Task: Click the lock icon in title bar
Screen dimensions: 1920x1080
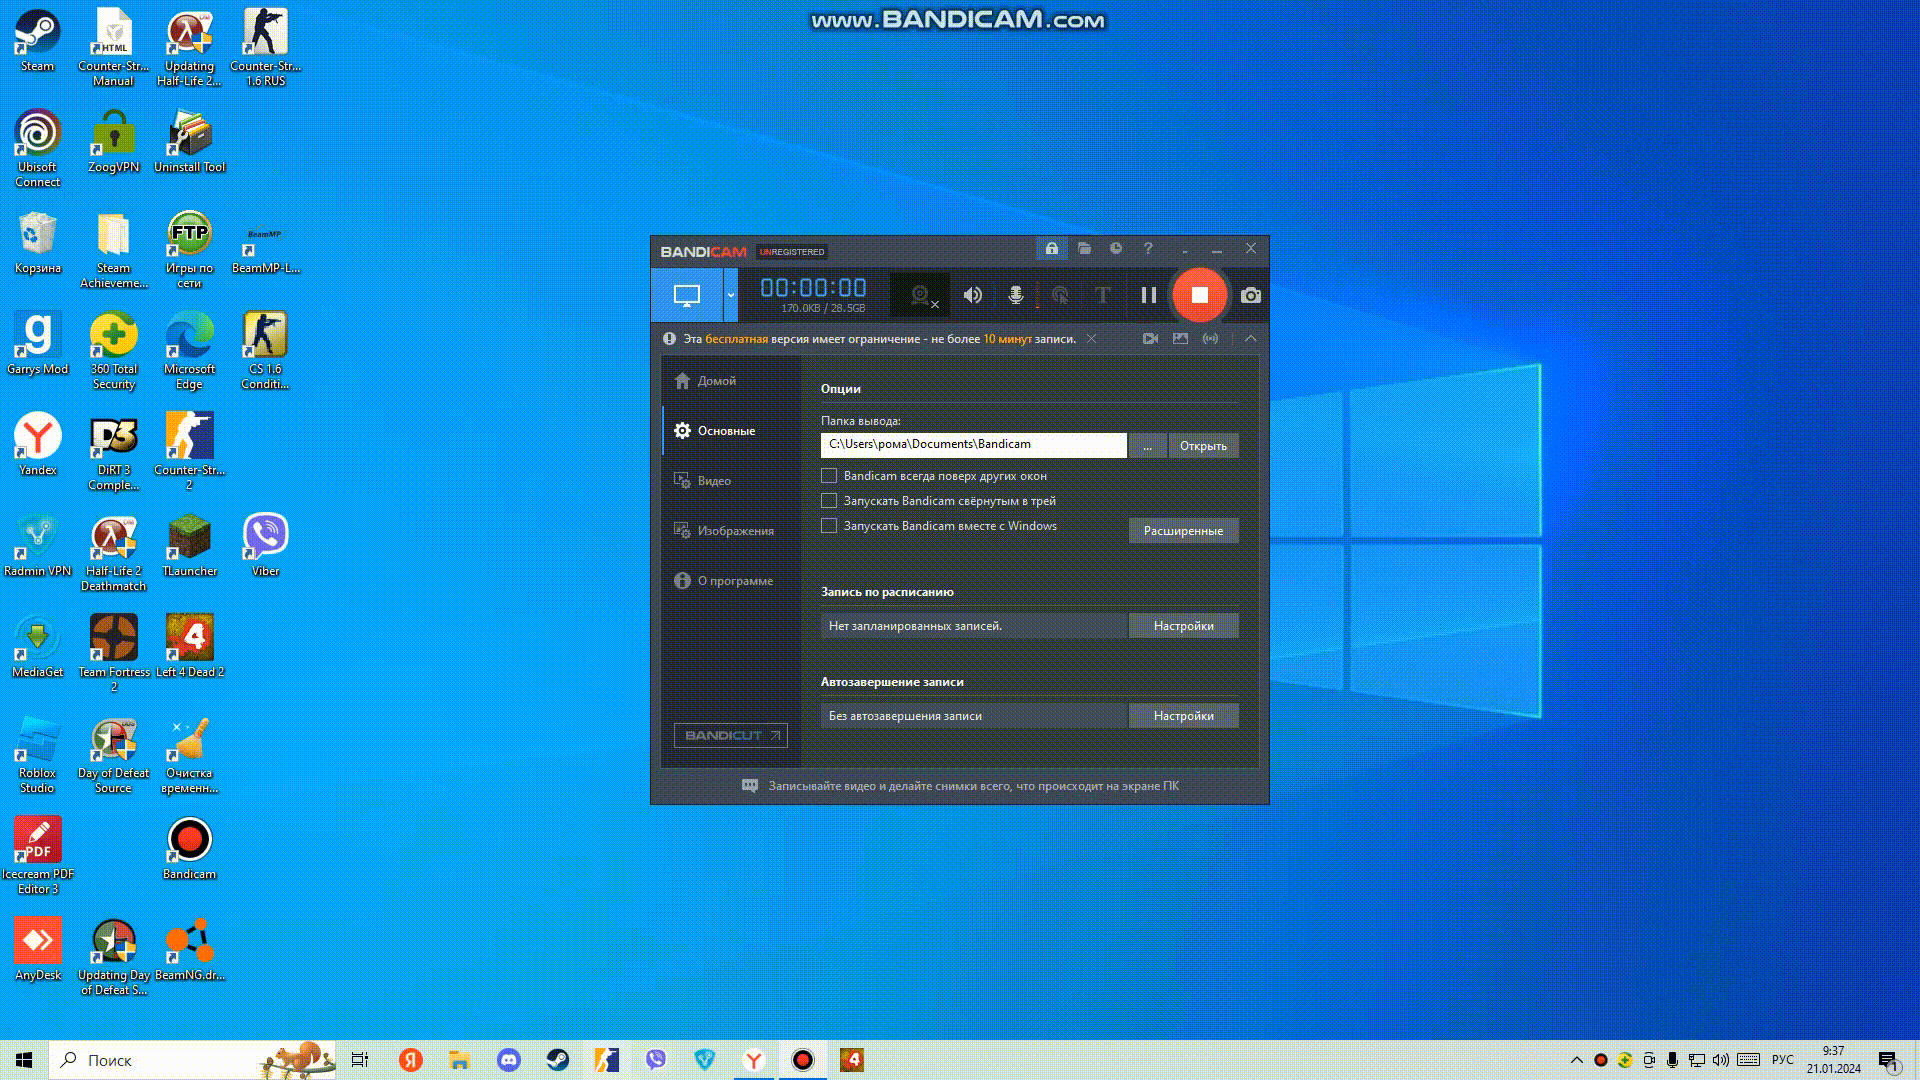Action: point(1051,248)
